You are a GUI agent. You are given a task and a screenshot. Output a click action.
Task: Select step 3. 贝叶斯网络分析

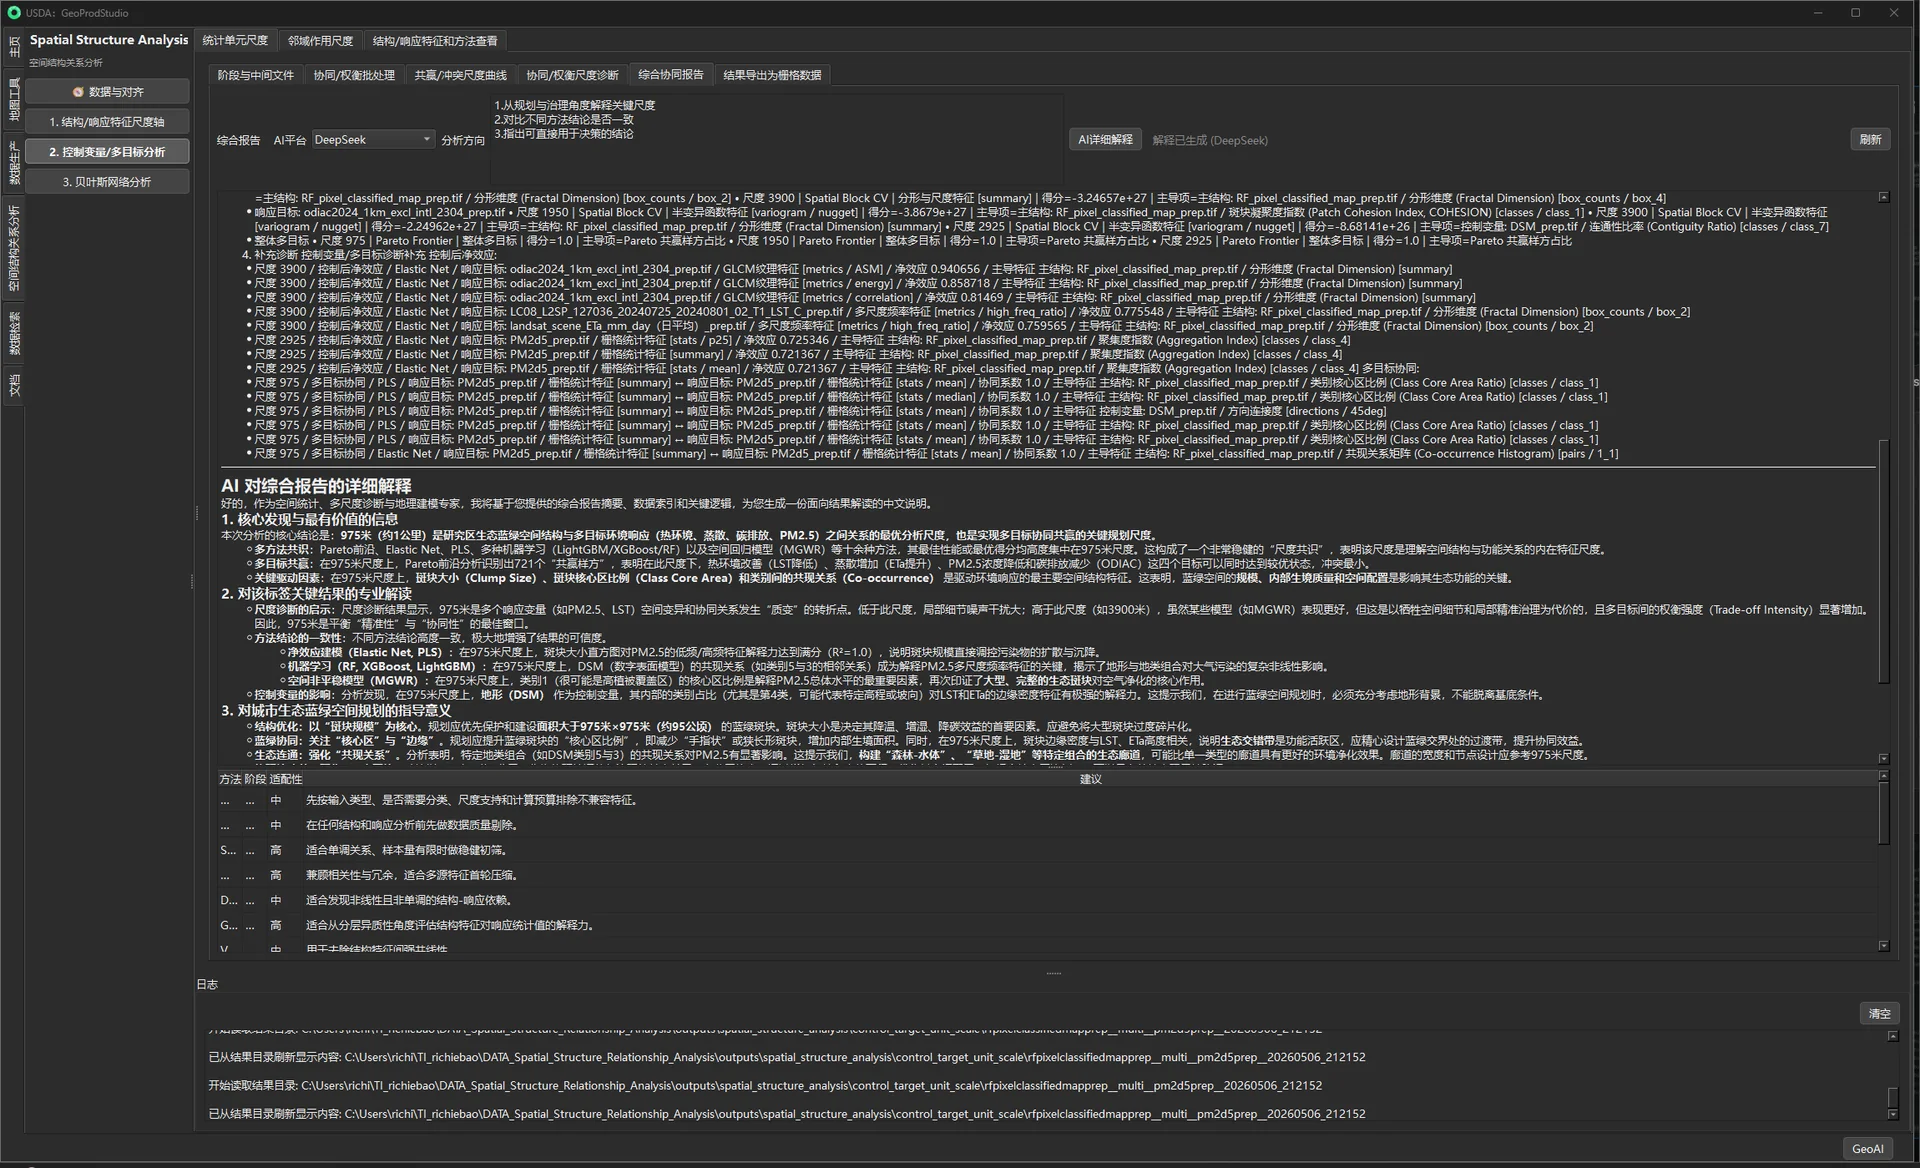click(x=107, y=182)
